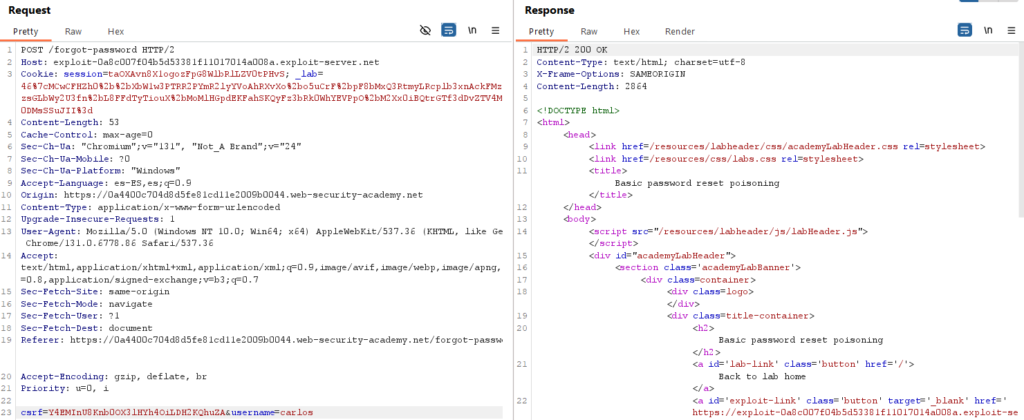Click the section class='academyLabBanner' line

(708, 267)
